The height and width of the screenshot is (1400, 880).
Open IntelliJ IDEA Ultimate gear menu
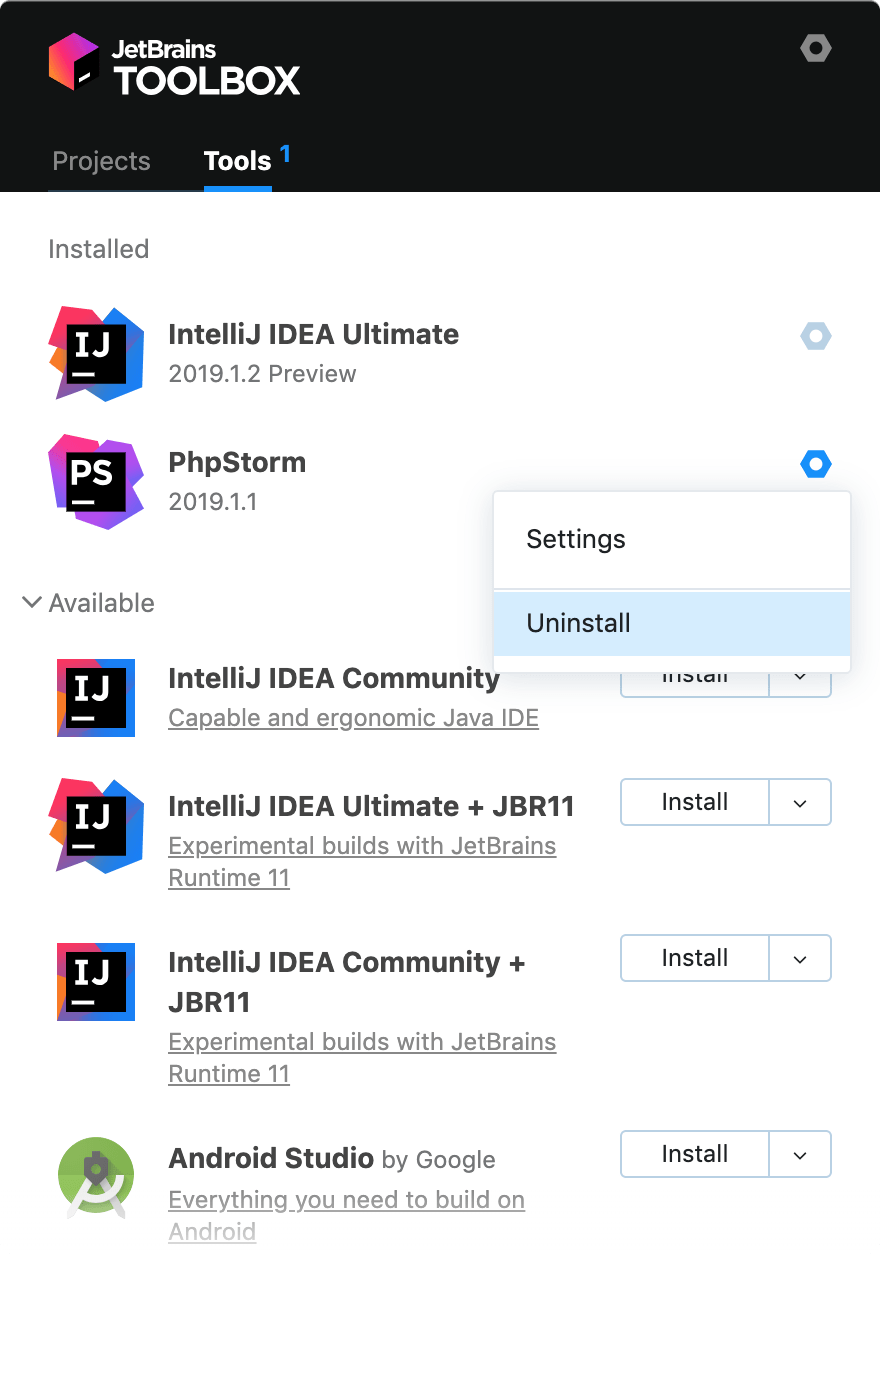click(816, 336)
